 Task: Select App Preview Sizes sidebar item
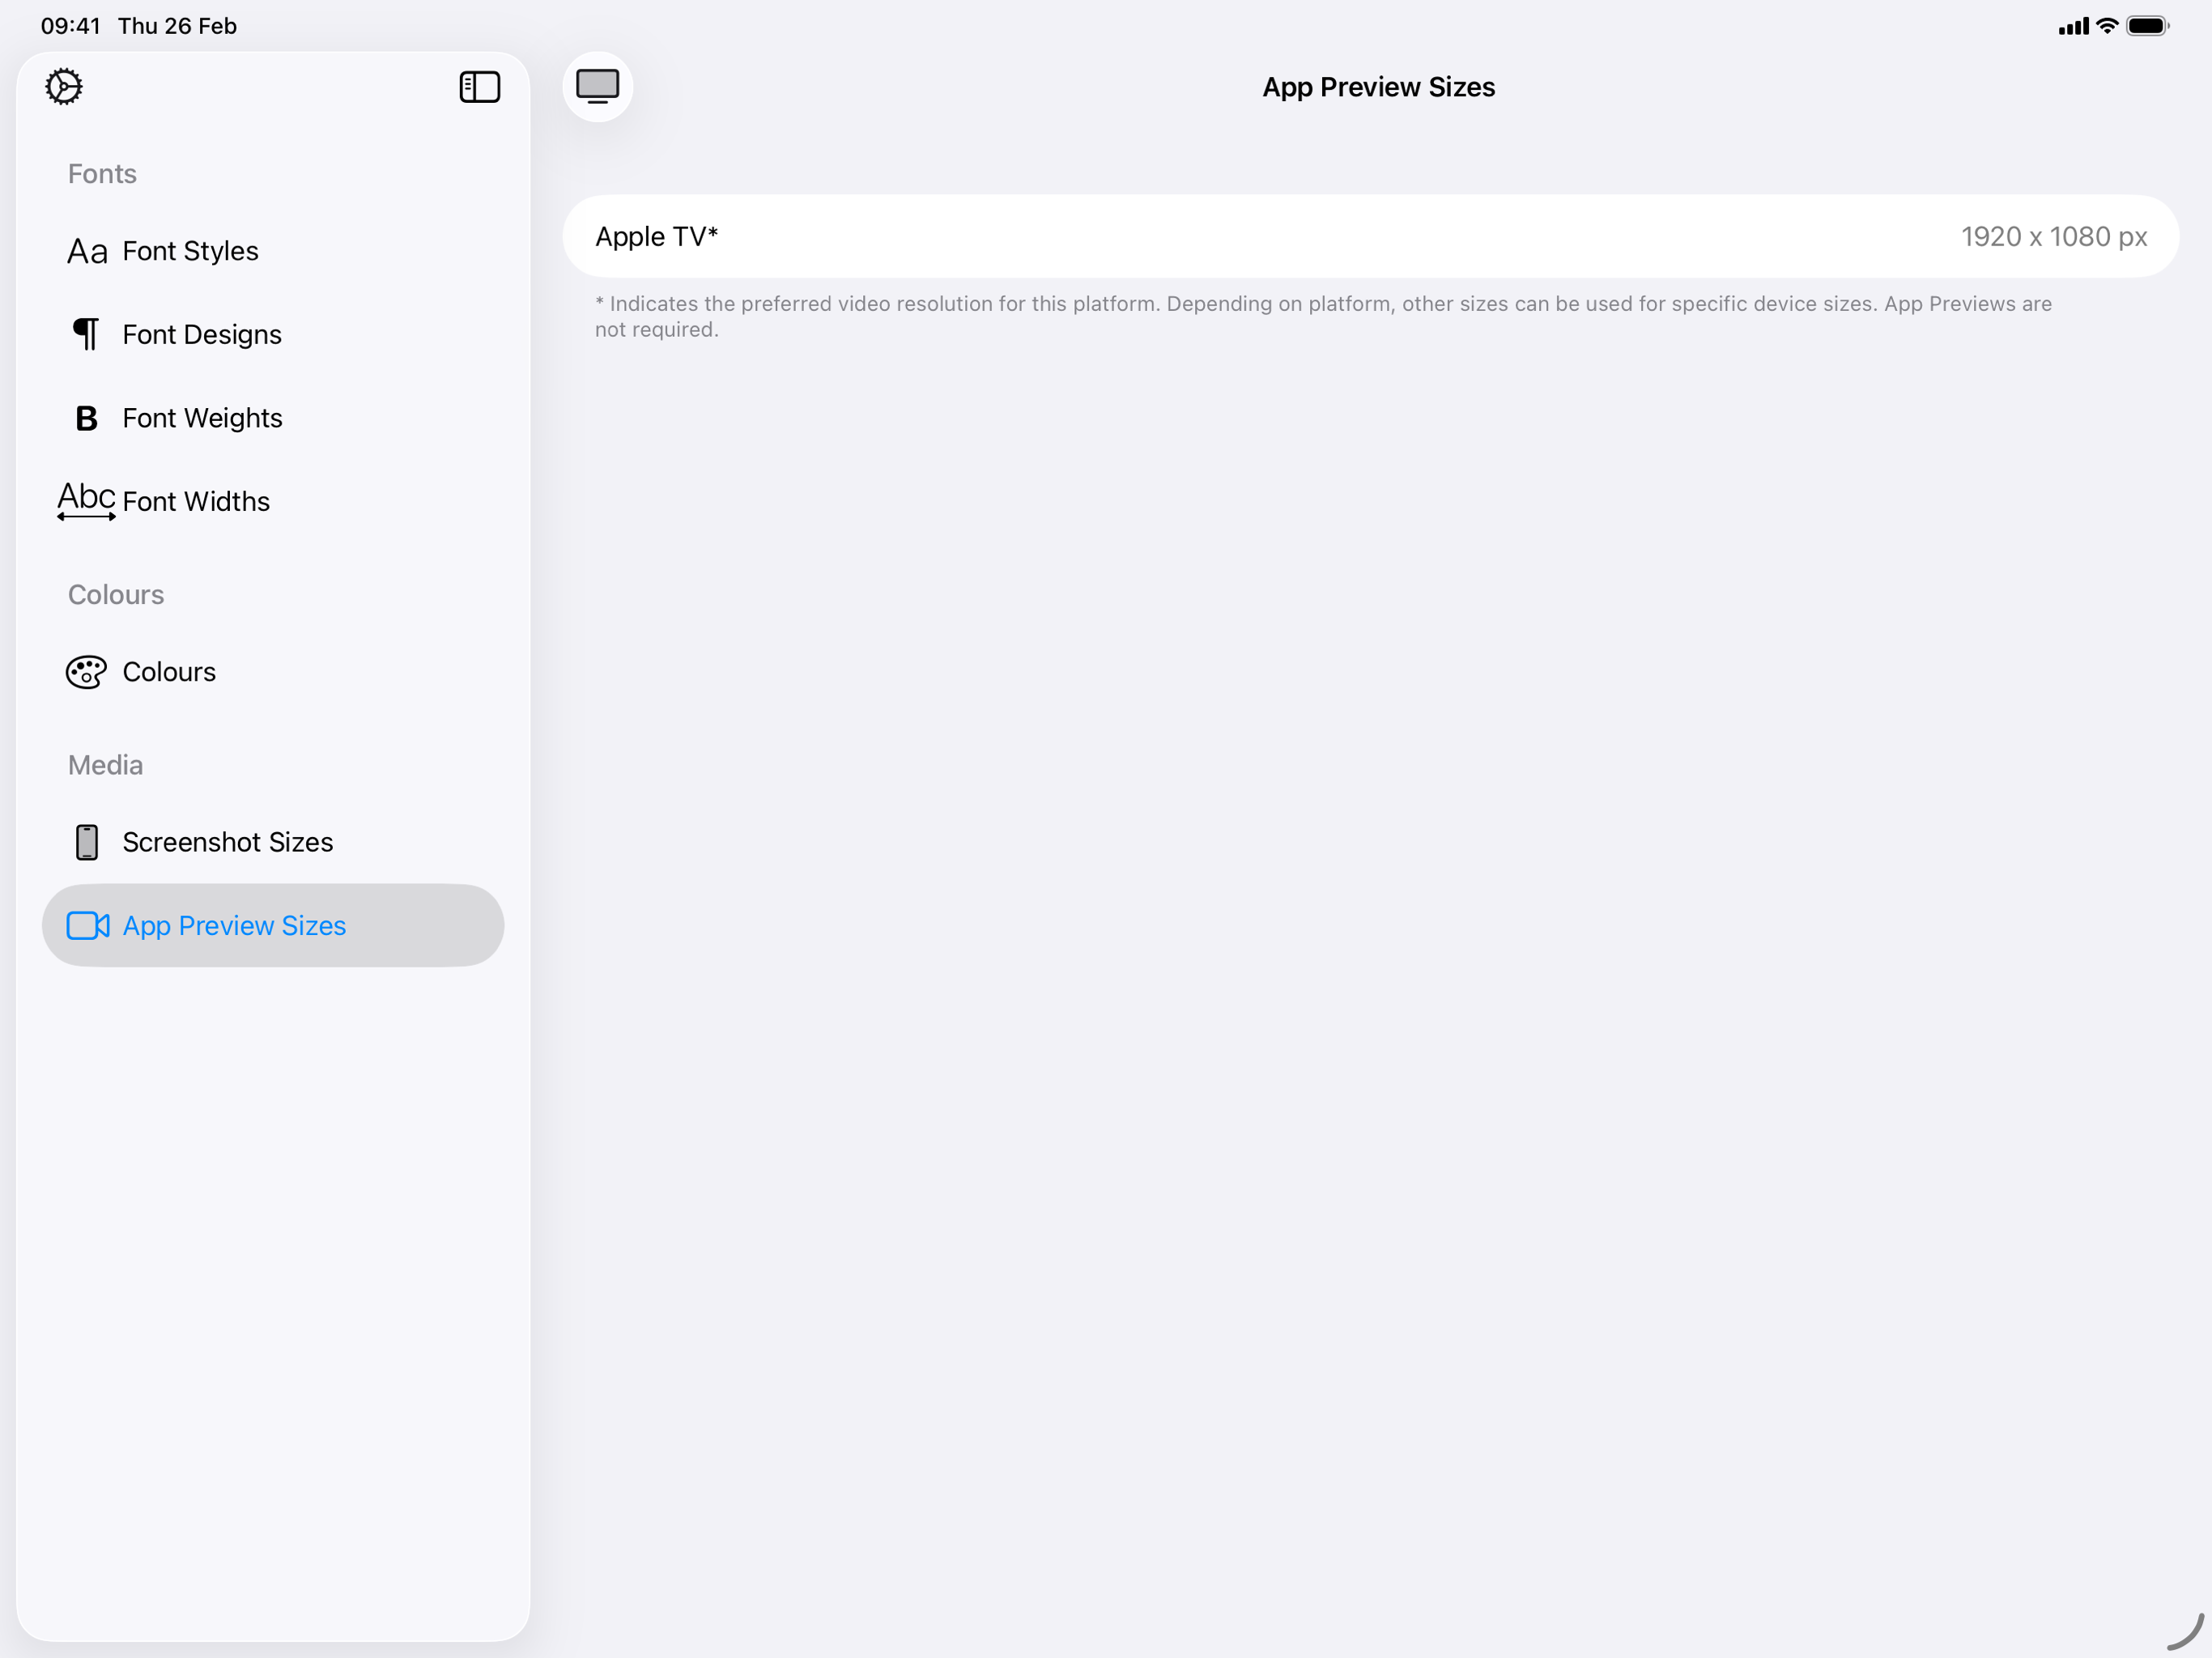pyautogui.click(x=234, y=926)
